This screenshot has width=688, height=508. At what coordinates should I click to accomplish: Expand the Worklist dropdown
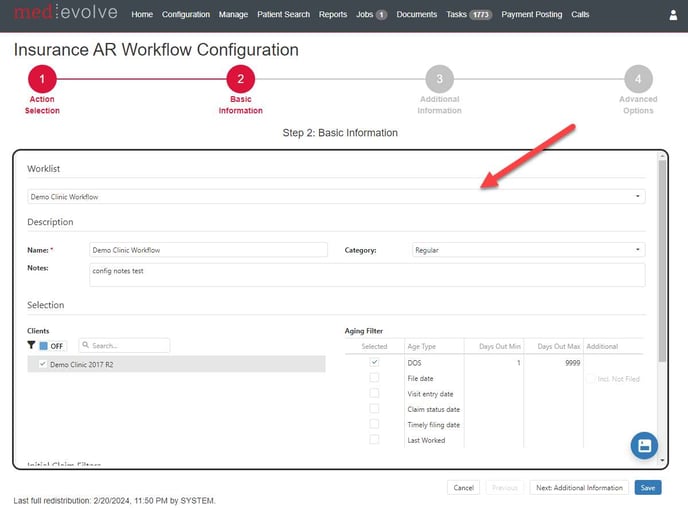[336, 197]
